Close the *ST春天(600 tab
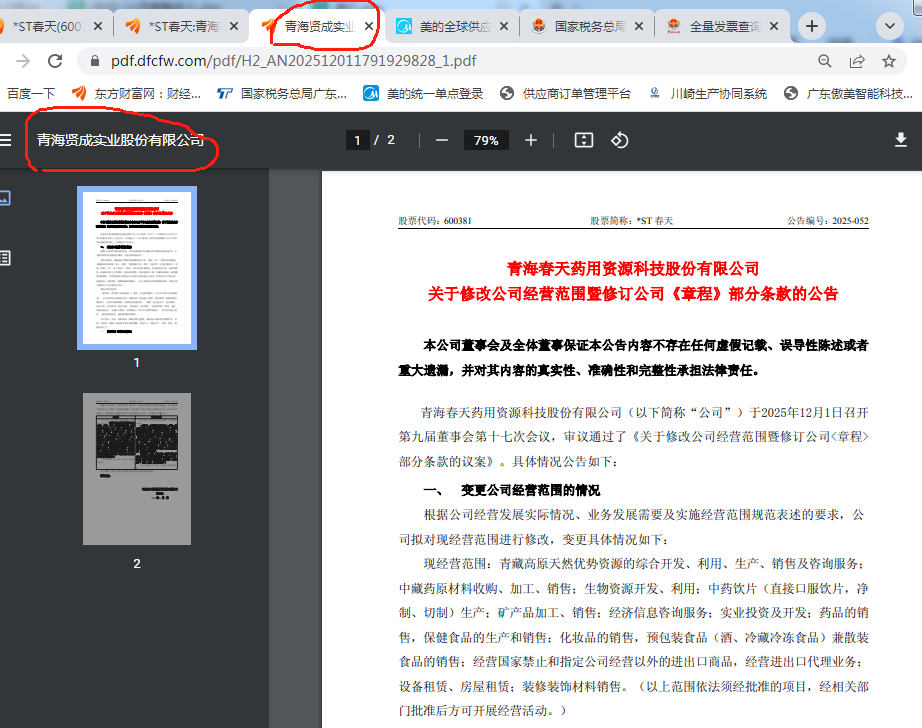 [98, 26]
